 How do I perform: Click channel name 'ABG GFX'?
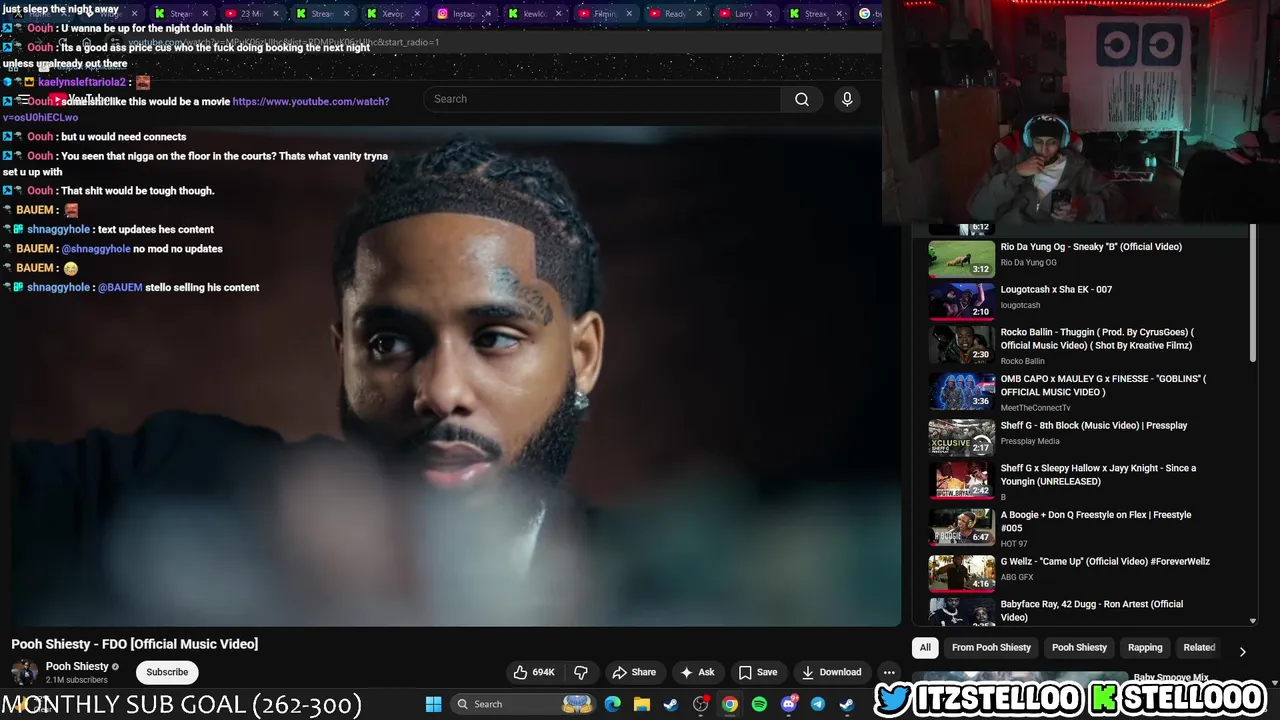pos(1017,577)
